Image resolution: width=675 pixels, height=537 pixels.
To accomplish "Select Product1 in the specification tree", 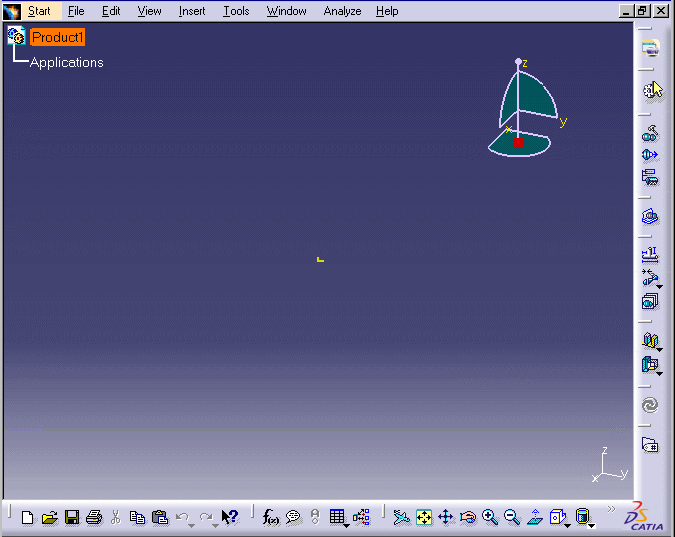I will 57,37.
